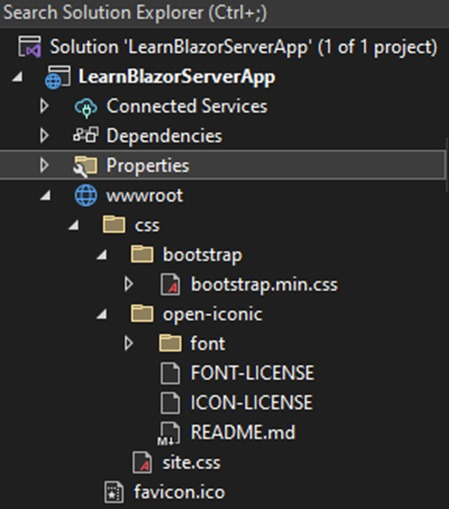The height and width of the screenshot is (509, 449).
Task: Collapse the wwwroot folder
Action: (46, 196)
